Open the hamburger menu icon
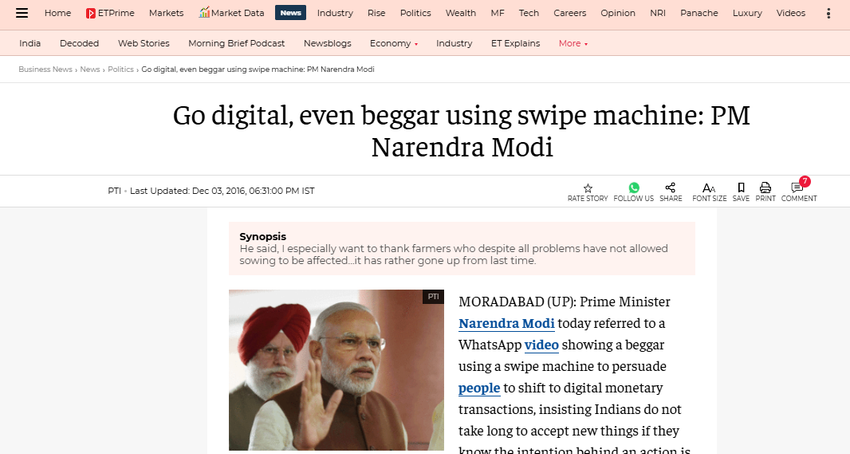The height and width of the screenshot is (454, 850). [22, 13]
